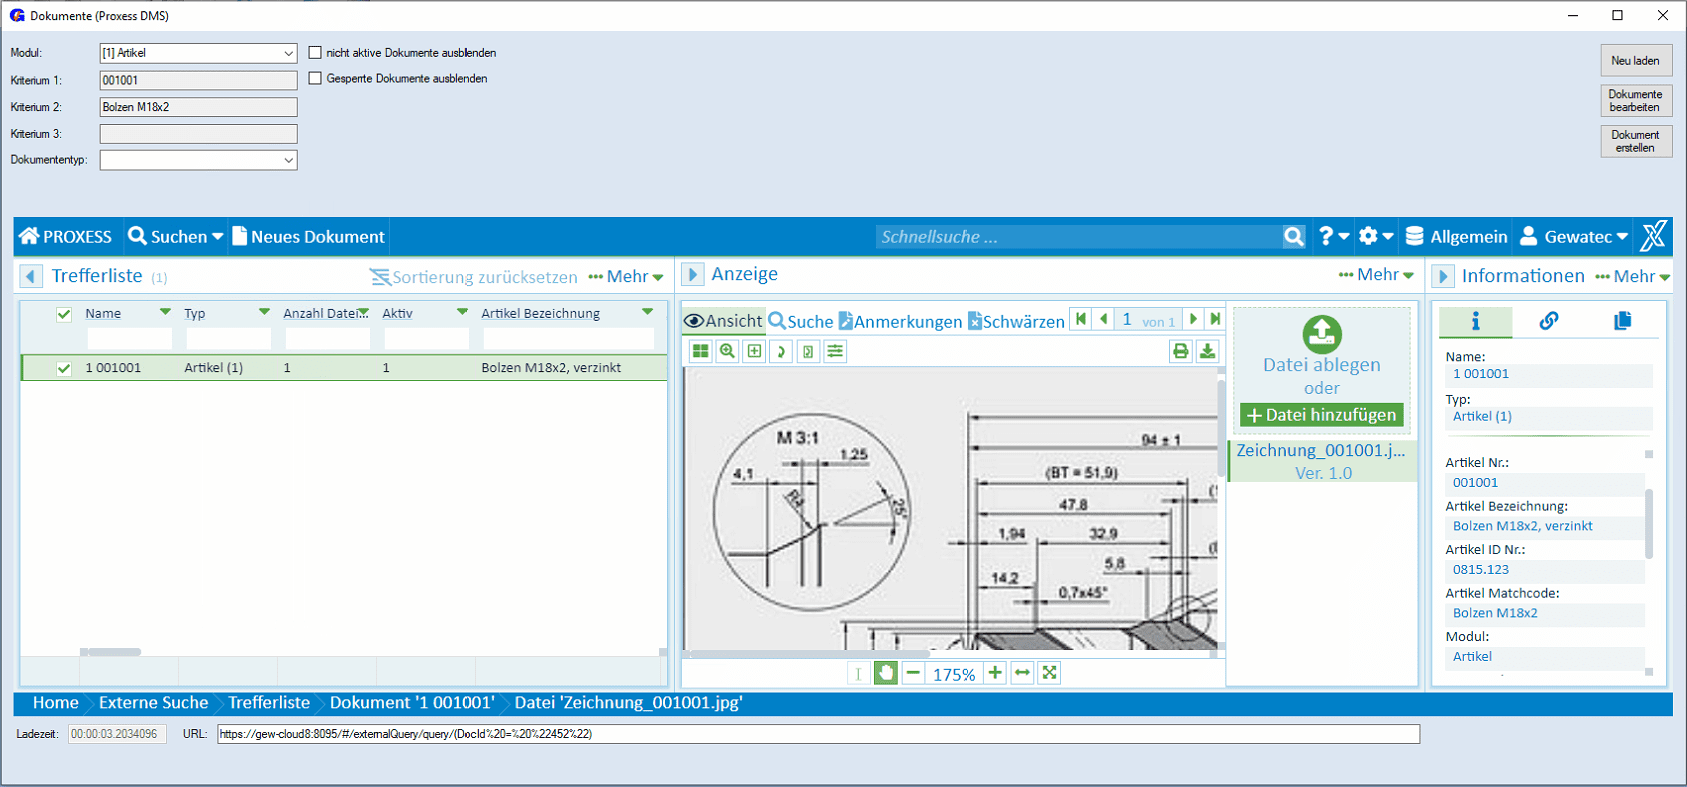
Task: Click into the Schnellsuche field
Action: [1078, 237]
